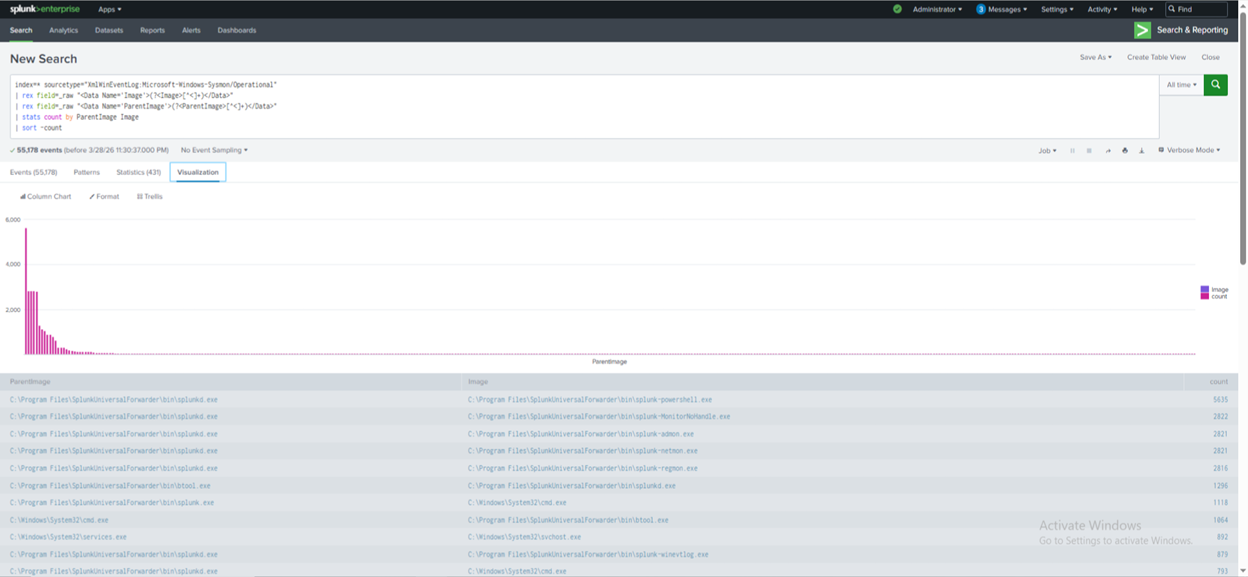Click the splunk-netmon.exe Image cell
Viewport: 1248px width, 577px height.
(582, 451)
